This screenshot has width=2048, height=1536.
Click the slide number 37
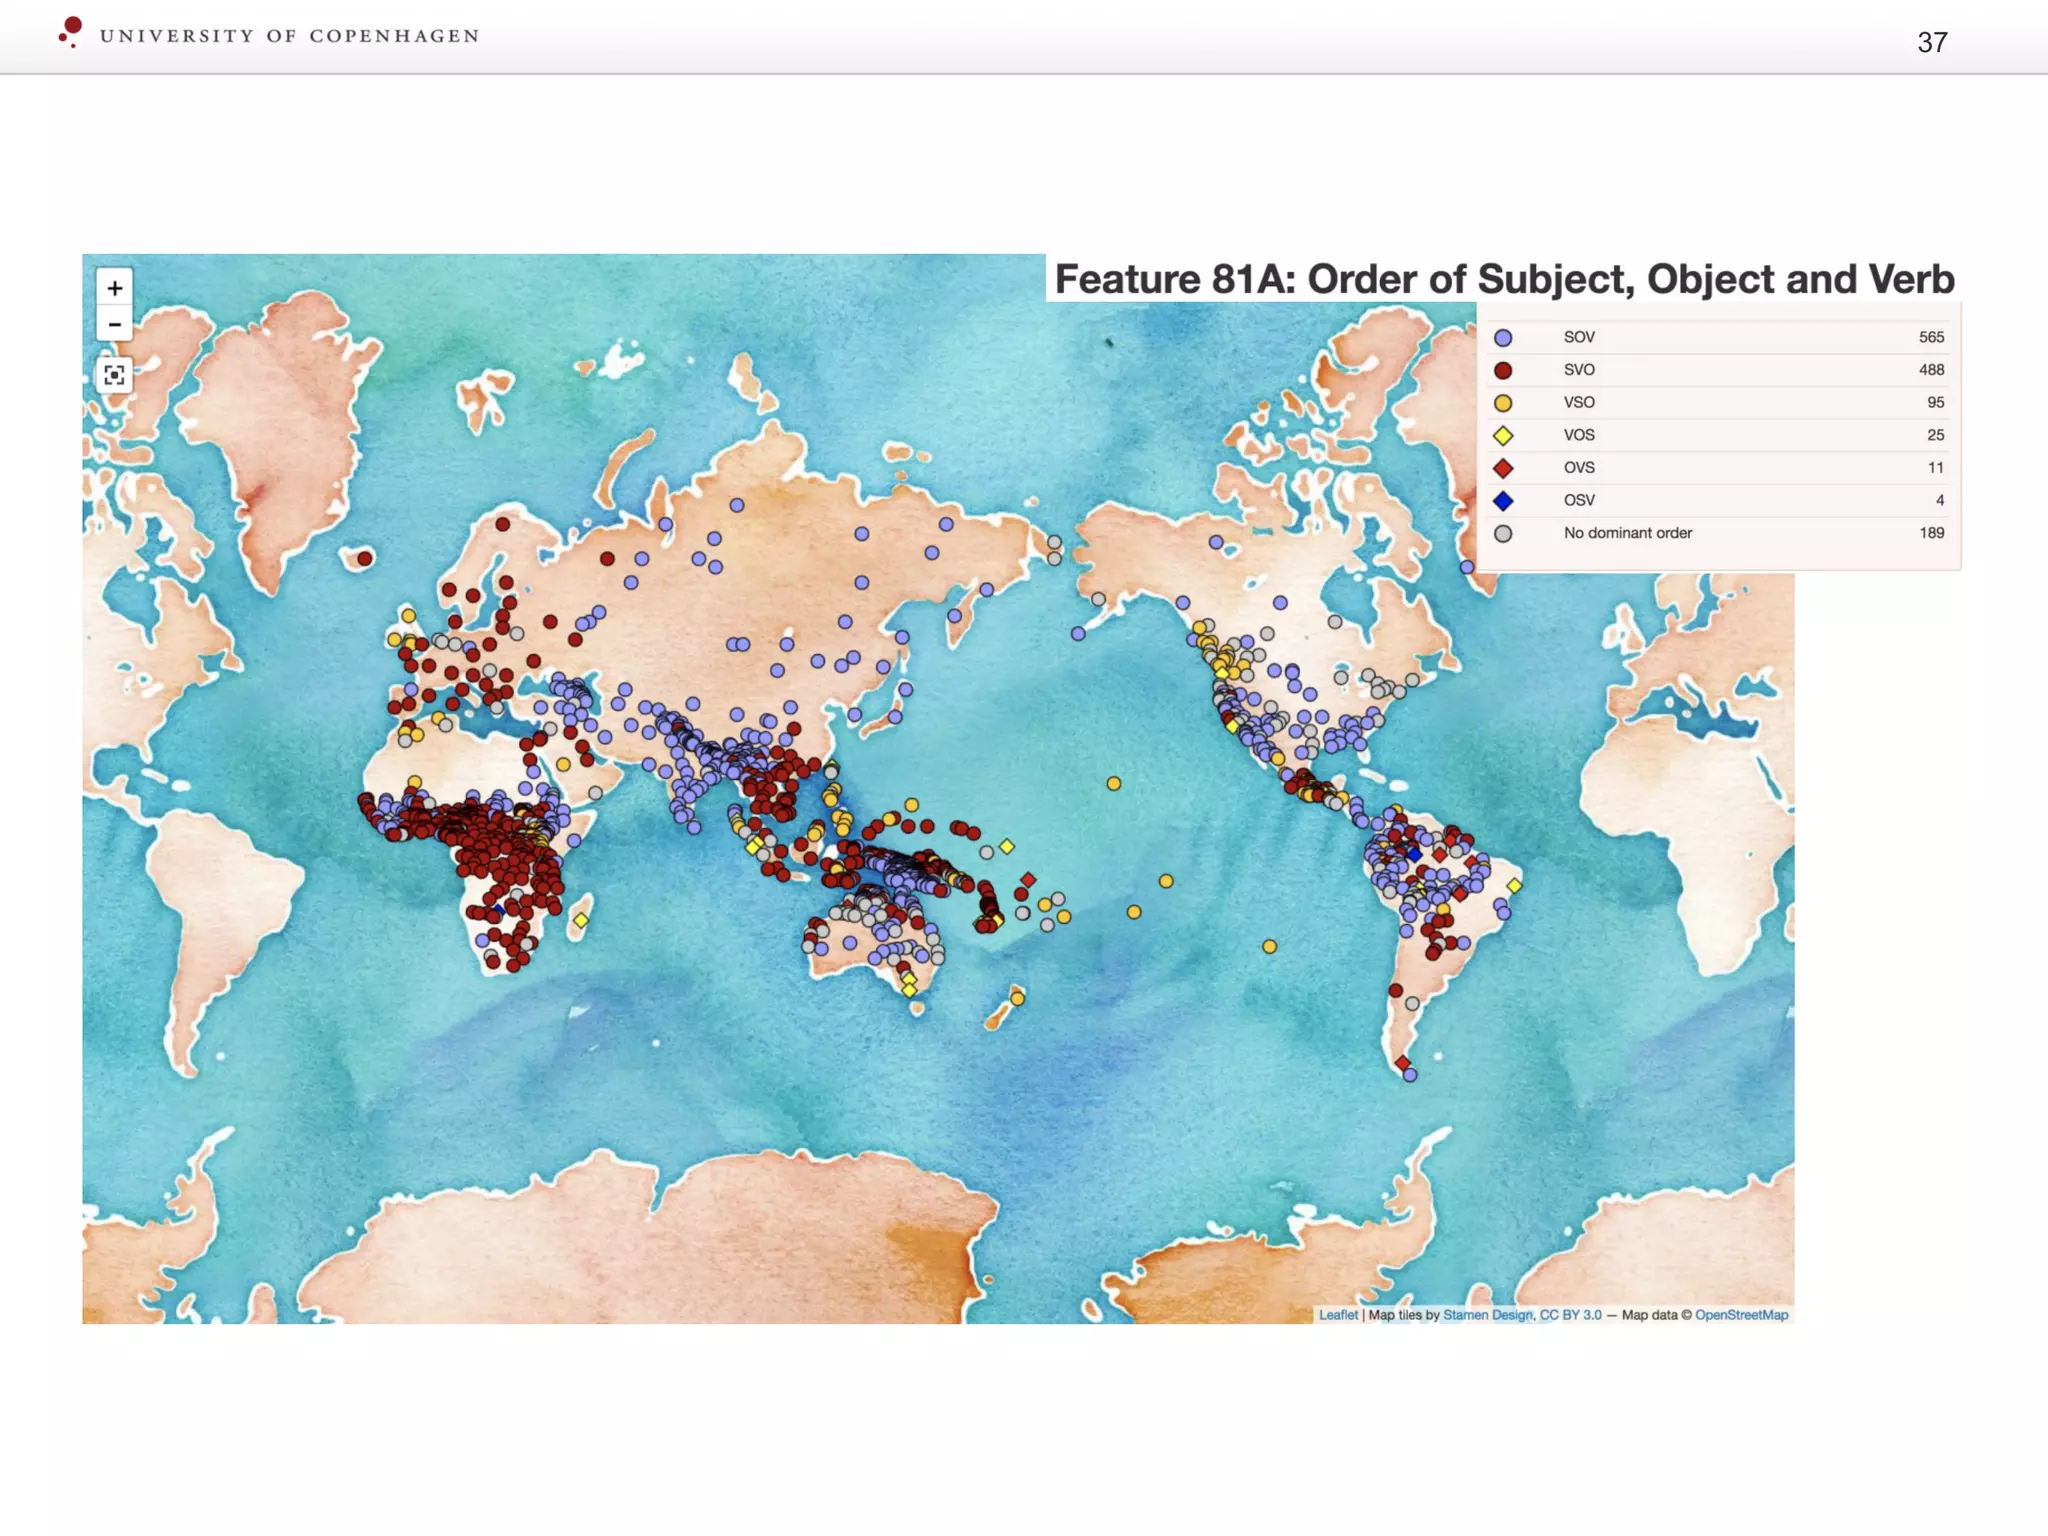tap(1932, 42)
